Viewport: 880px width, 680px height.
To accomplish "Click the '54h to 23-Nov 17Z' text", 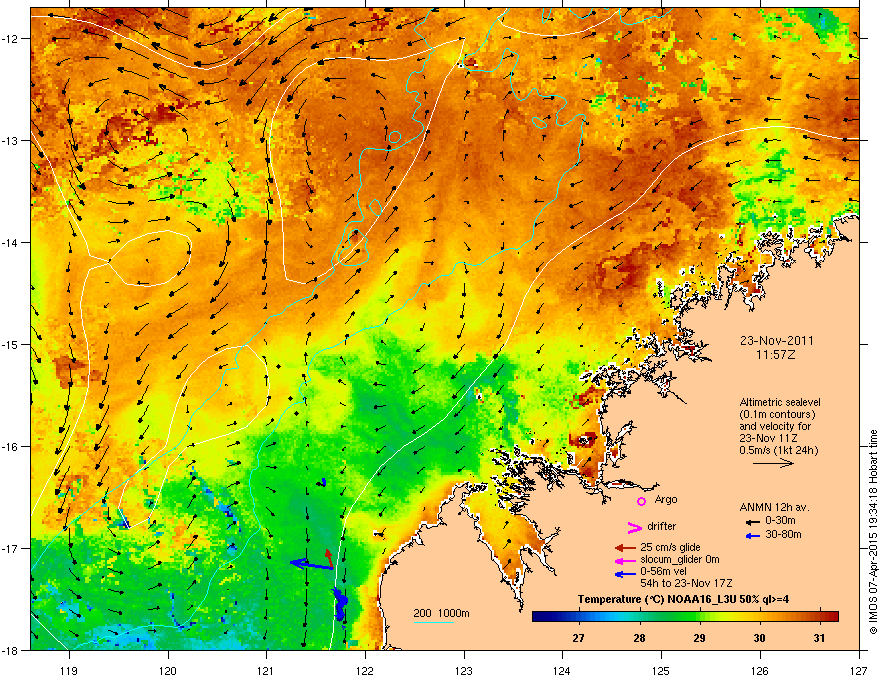I will 686,583.
